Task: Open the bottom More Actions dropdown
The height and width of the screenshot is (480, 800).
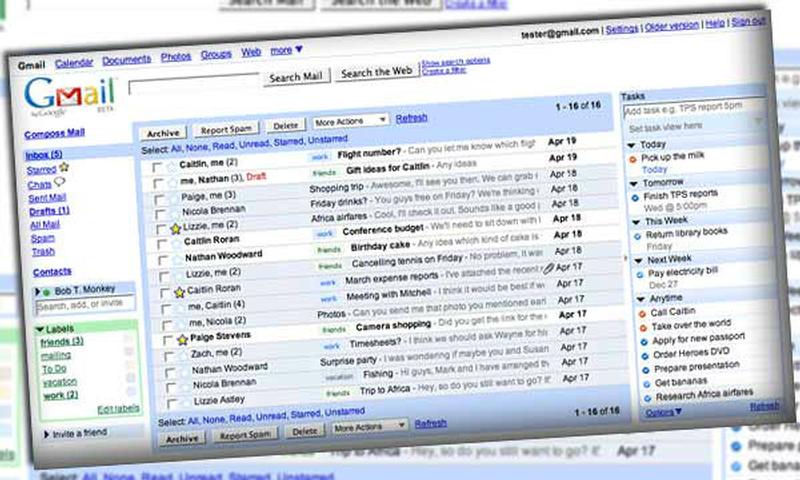Action: click(x=370, y=427)
